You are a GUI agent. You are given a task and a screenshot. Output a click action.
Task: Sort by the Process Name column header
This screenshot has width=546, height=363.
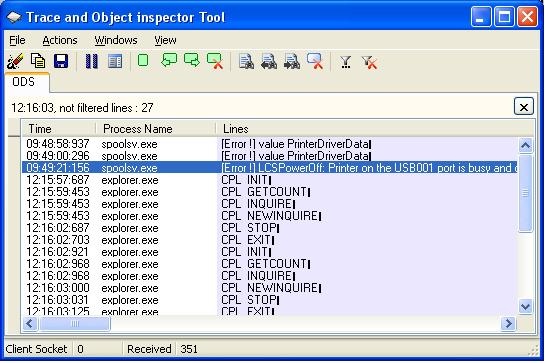(156, 129)
